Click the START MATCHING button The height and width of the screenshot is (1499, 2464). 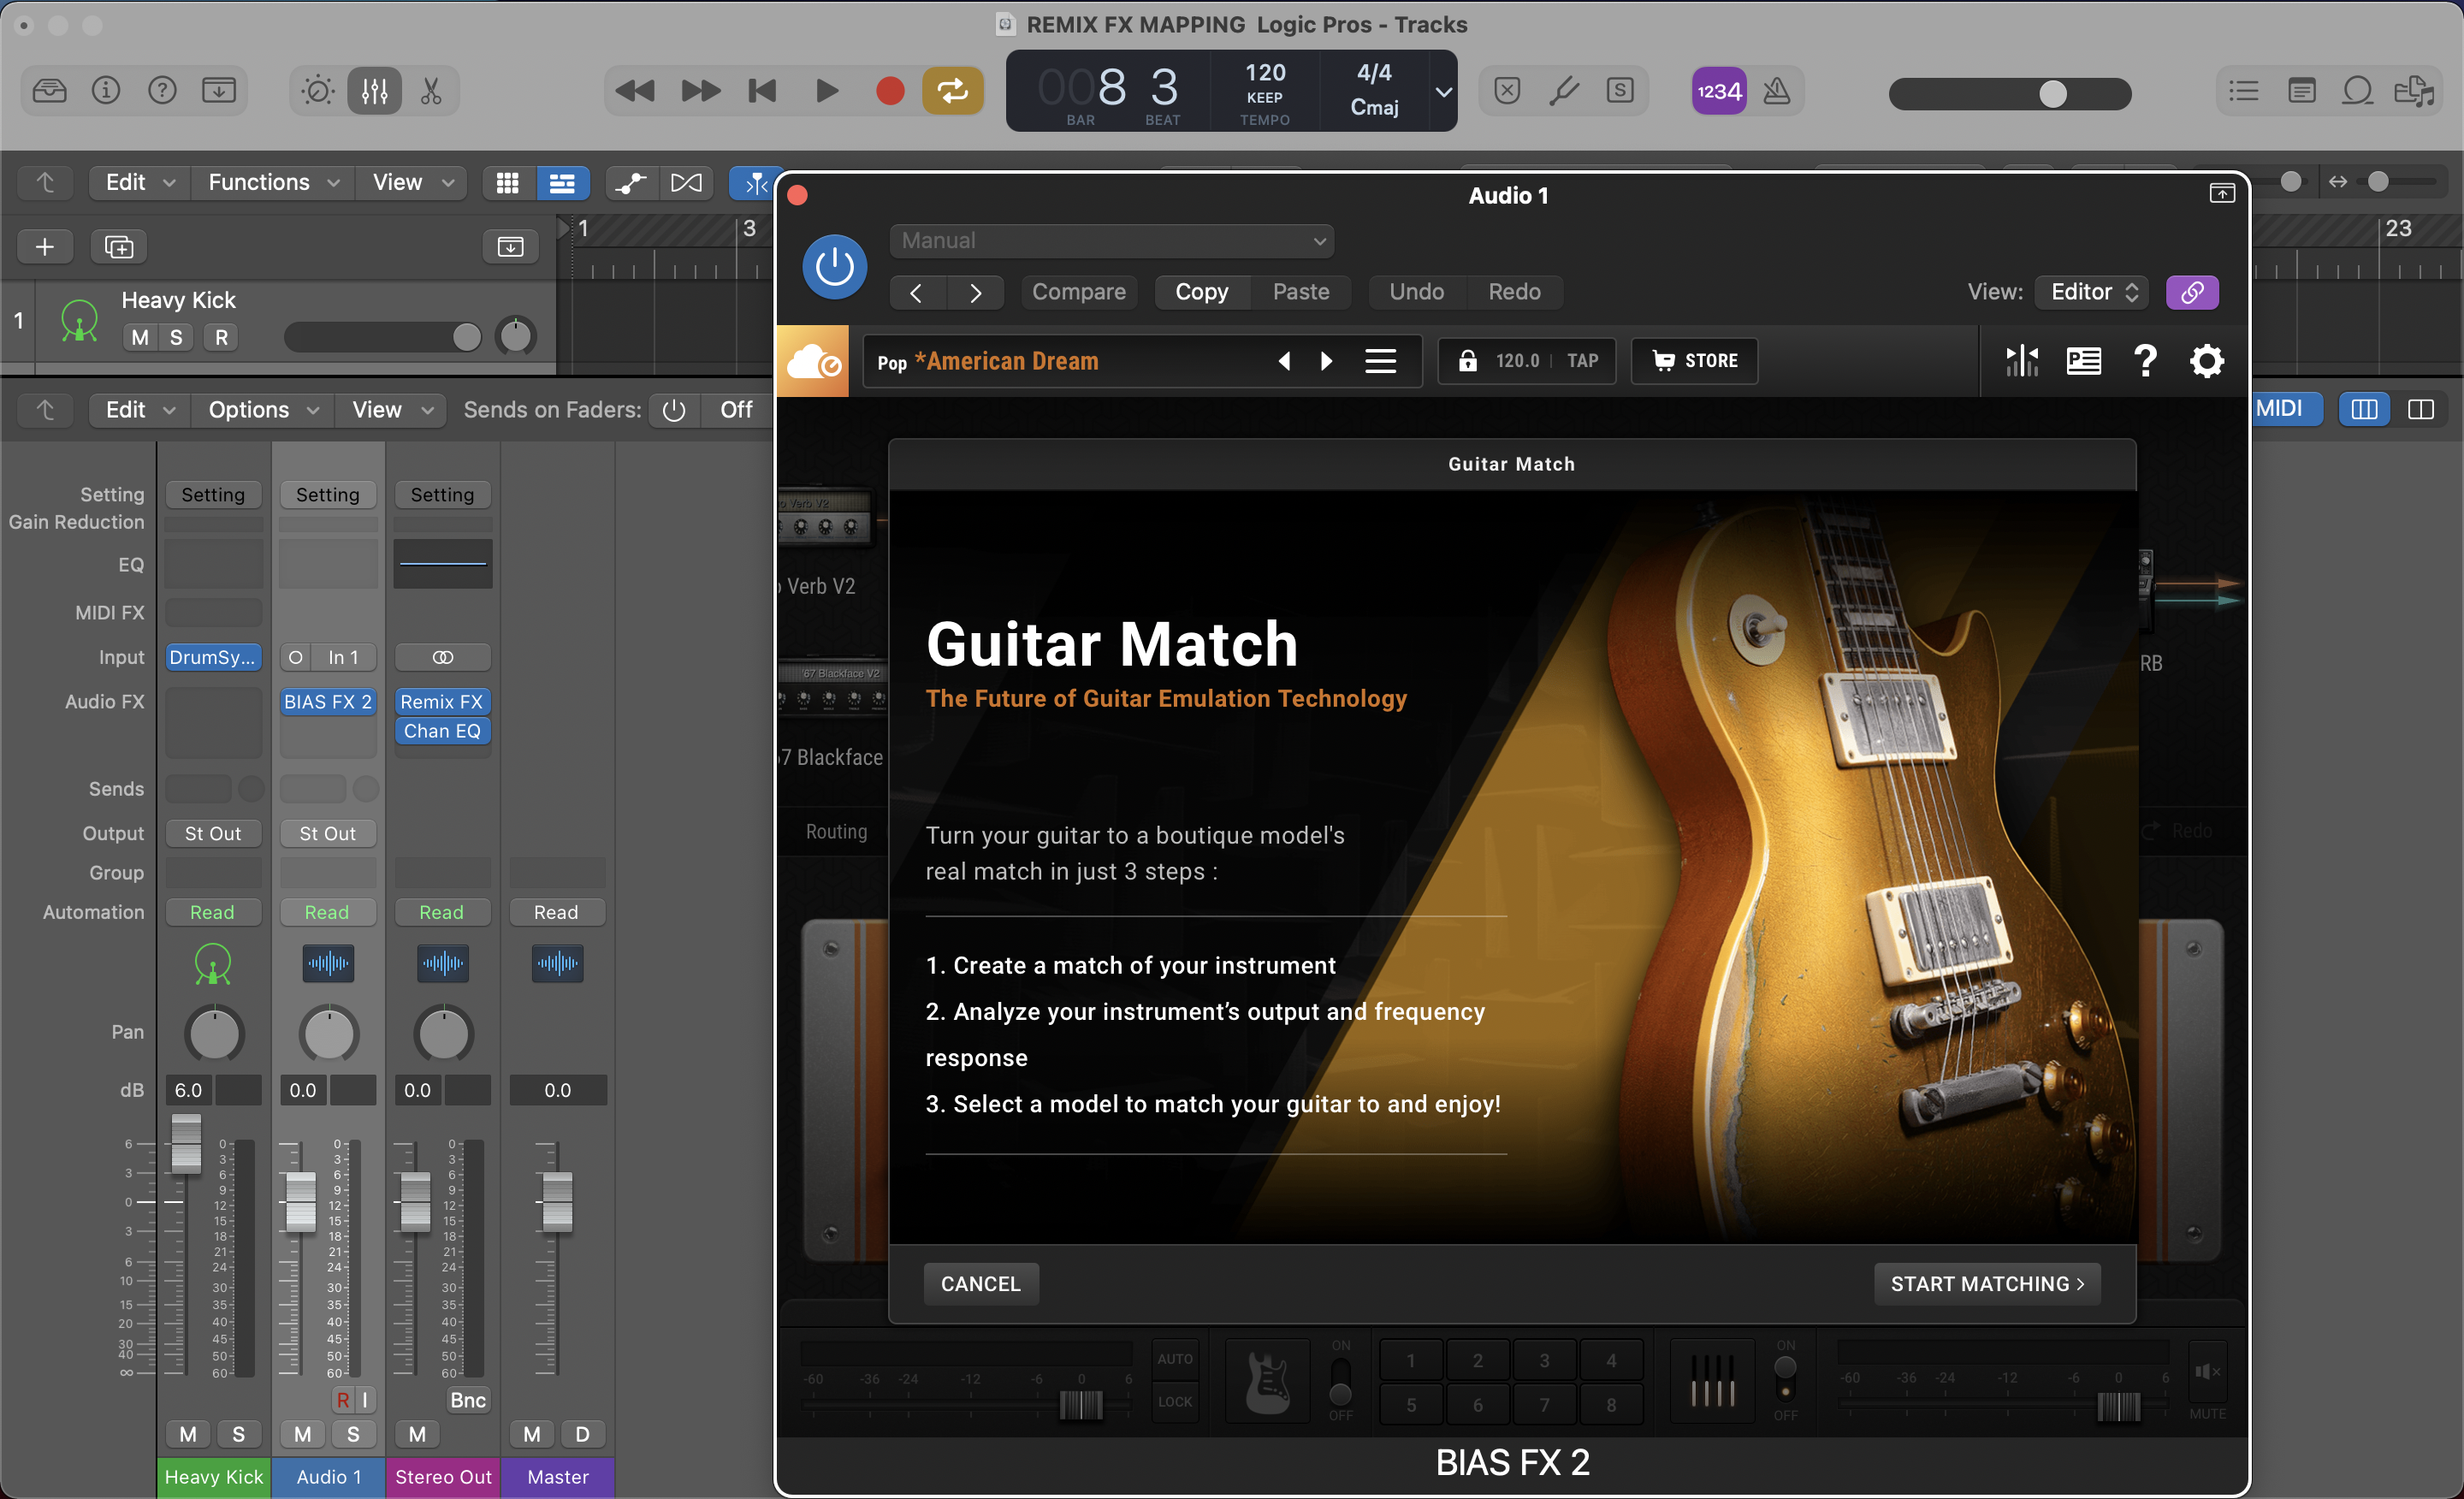(x=1986, y=1284)
